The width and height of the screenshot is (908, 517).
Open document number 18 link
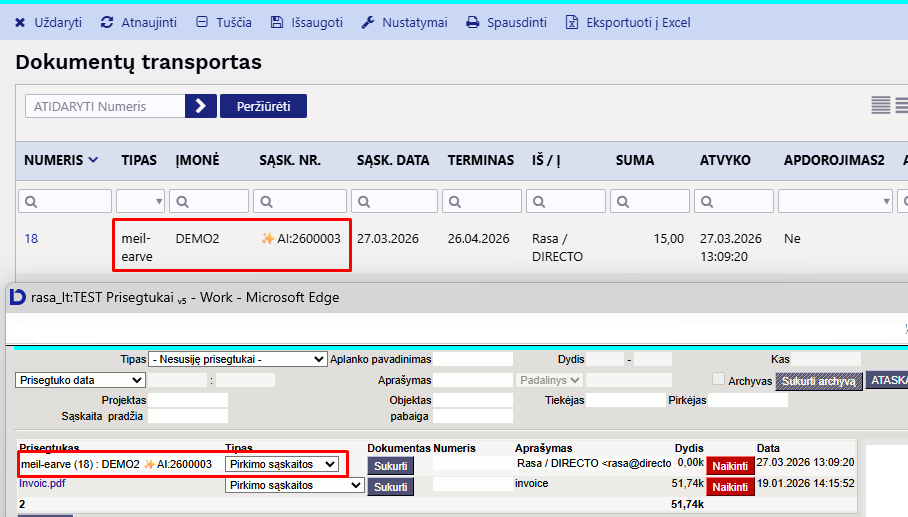[x=31, y=239]
